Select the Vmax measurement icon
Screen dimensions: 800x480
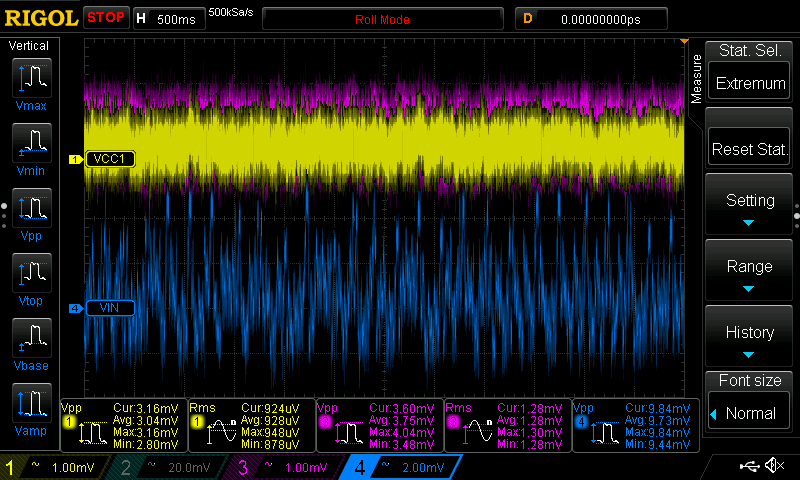pyautogui.click(x=32, y=78)
